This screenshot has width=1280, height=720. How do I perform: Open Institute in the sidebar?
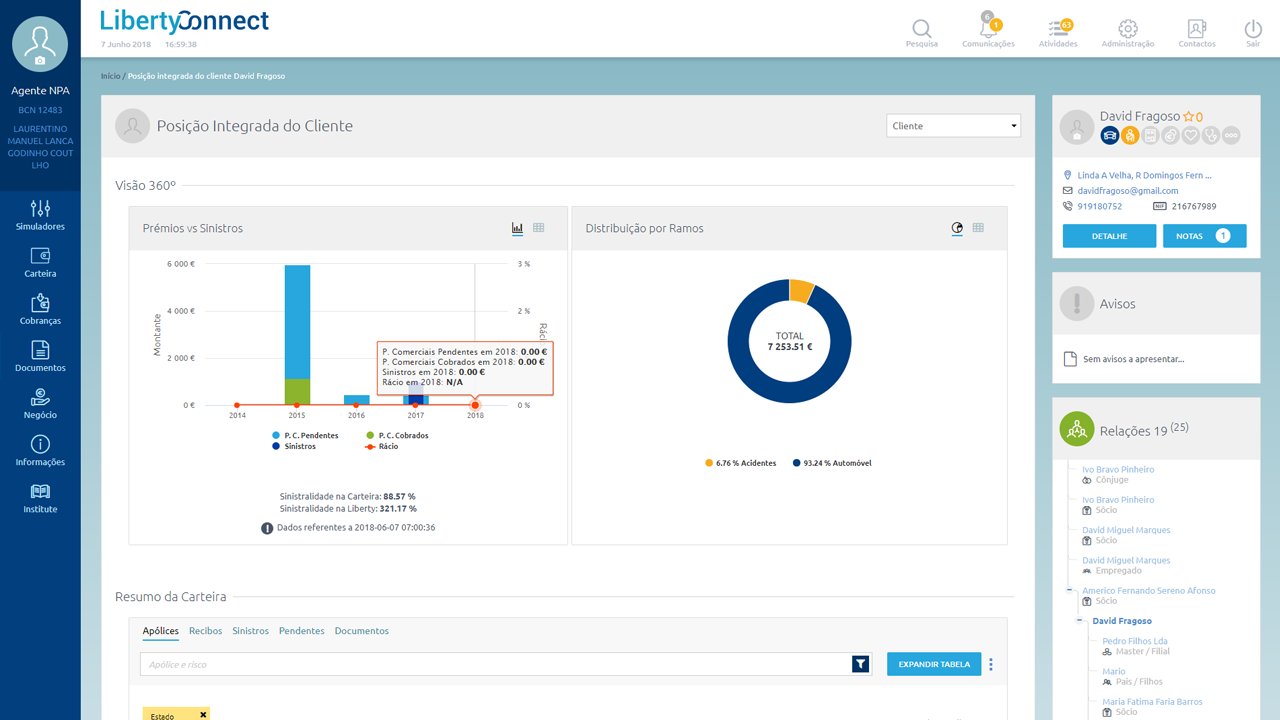[x=40, y=497]
